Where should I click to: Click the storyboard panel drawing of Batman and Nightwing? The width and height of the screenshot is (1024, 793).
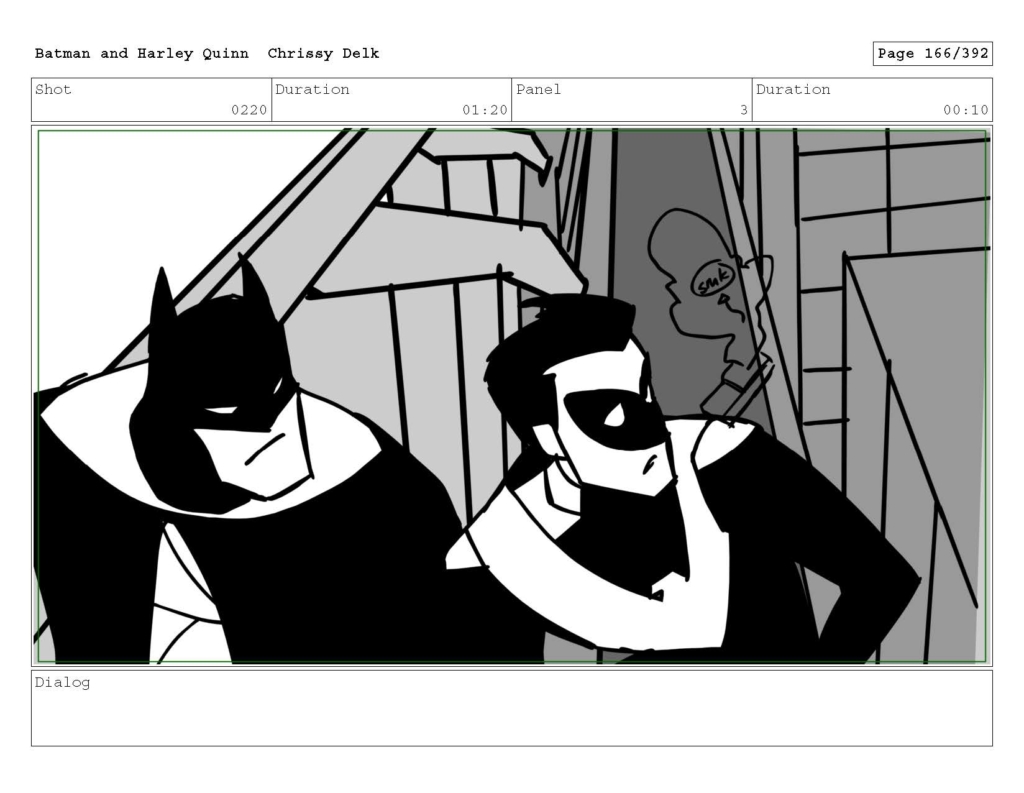pos(512,396)
